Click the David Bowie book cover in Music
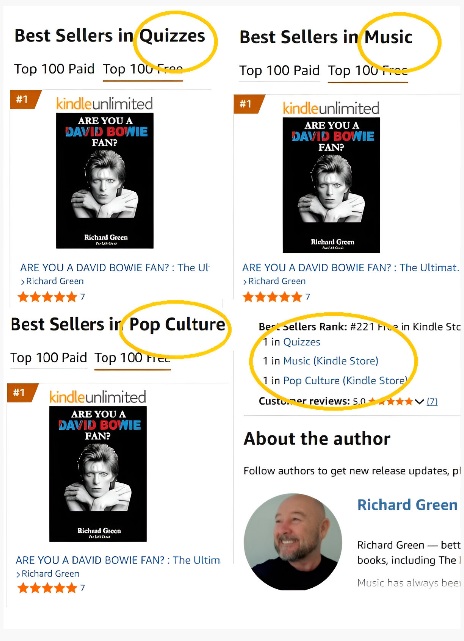Viewport: 464px width, 641px height. coord(331,185)
